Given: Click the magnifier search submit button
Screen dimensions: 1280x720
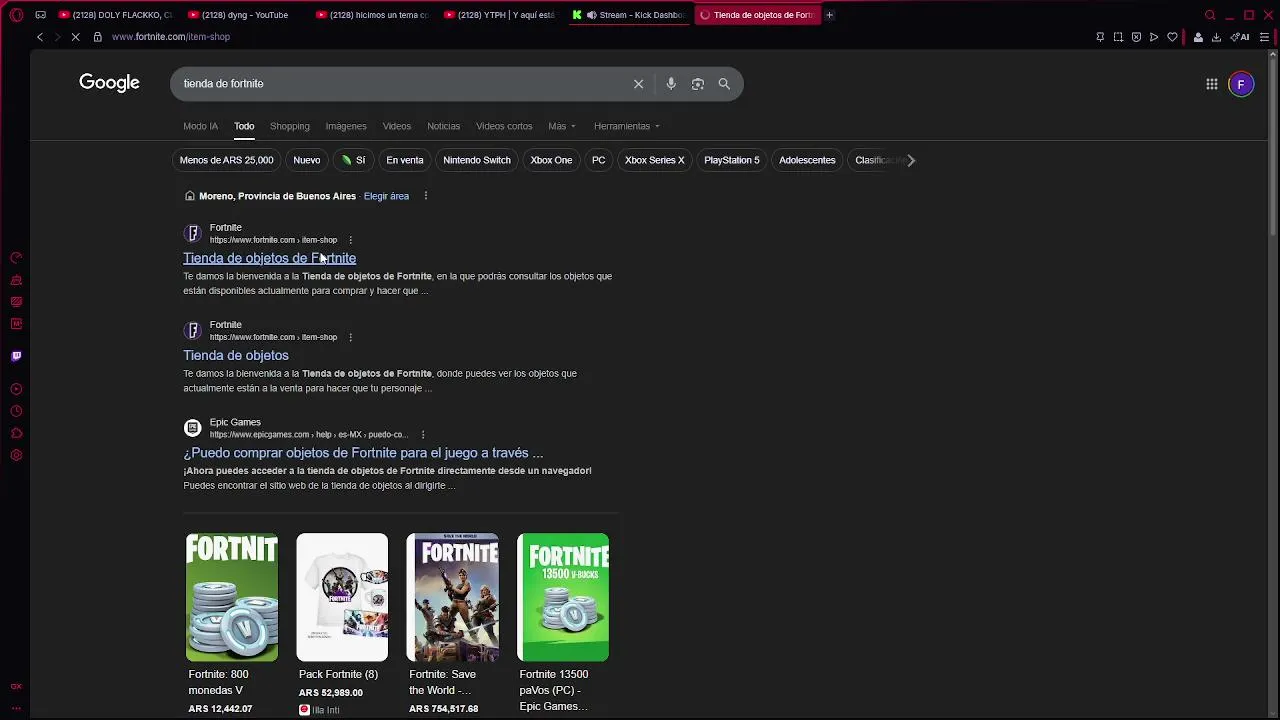Looking at the screenshot, I should [724, 84].
